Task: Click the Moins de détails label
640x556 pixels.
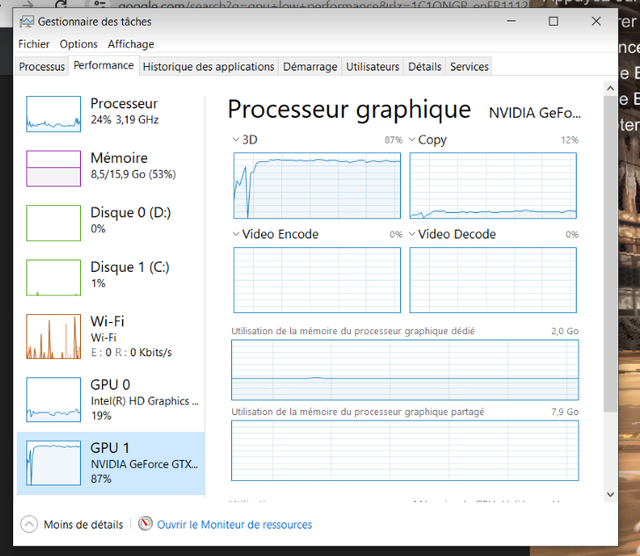Action: (83, 525)
